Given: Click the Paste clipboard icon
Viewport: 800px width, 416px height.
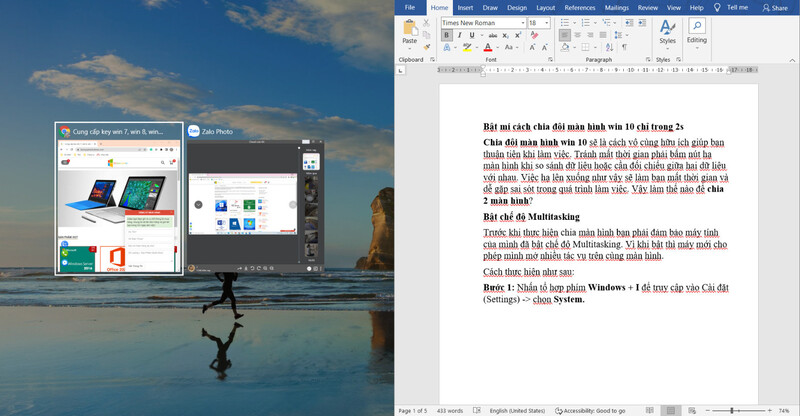Looking at the screenshot, I should [x=409, y=27].
